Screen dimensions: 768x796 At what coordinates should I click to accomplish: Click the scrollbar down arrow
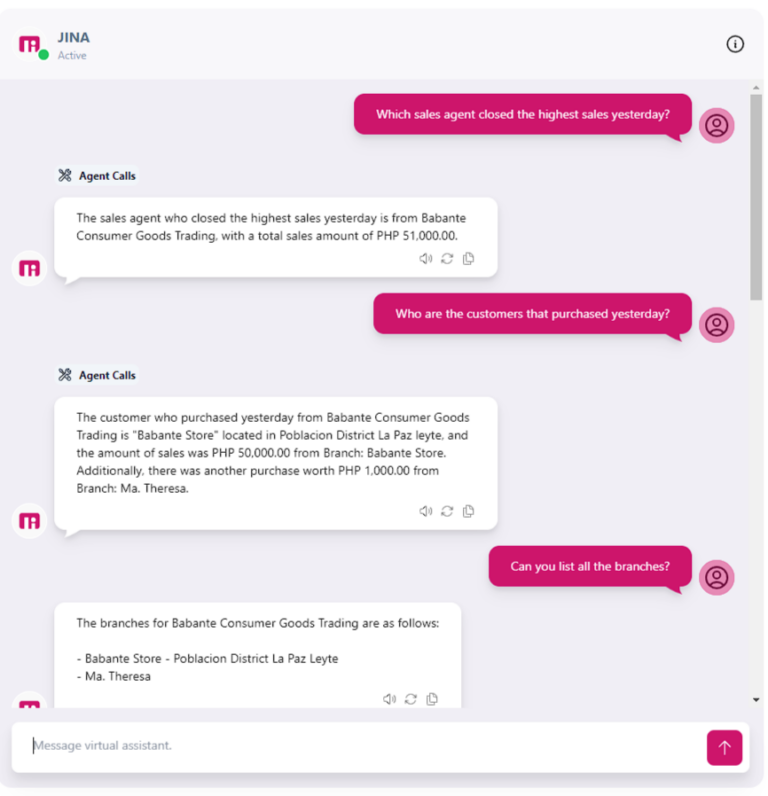point(756,700)
